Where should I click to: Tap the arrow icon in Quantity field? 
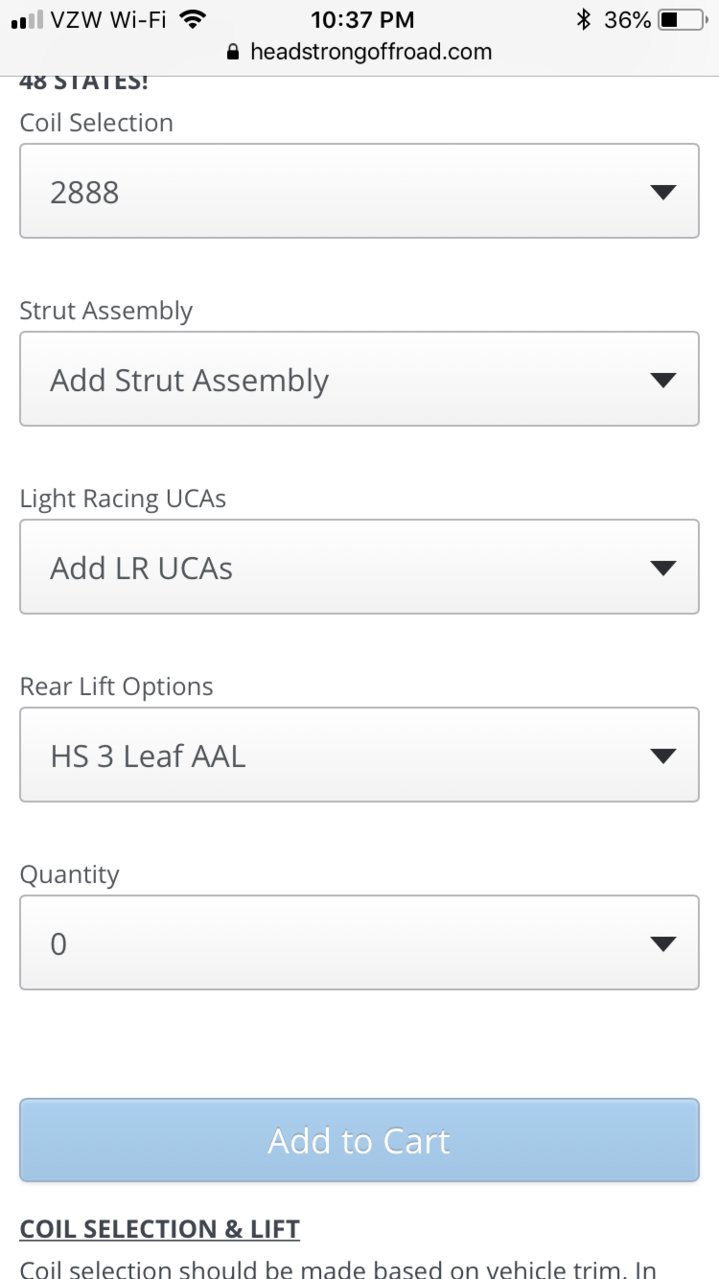pos(662,944)
